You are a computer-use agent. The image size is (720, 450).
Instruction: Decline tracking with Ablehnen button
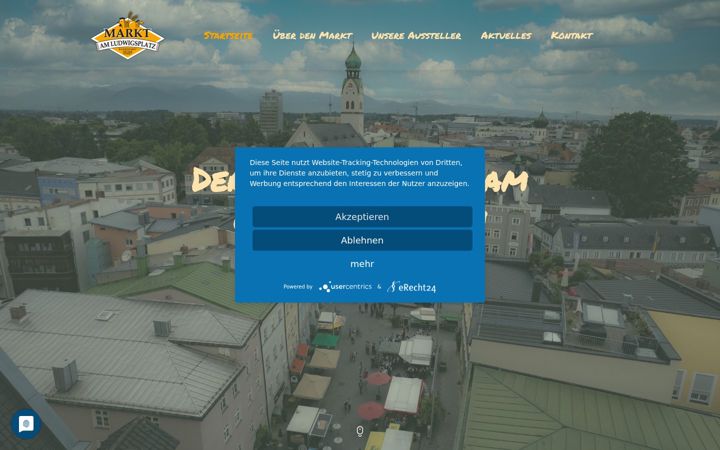tap(362, 240)
